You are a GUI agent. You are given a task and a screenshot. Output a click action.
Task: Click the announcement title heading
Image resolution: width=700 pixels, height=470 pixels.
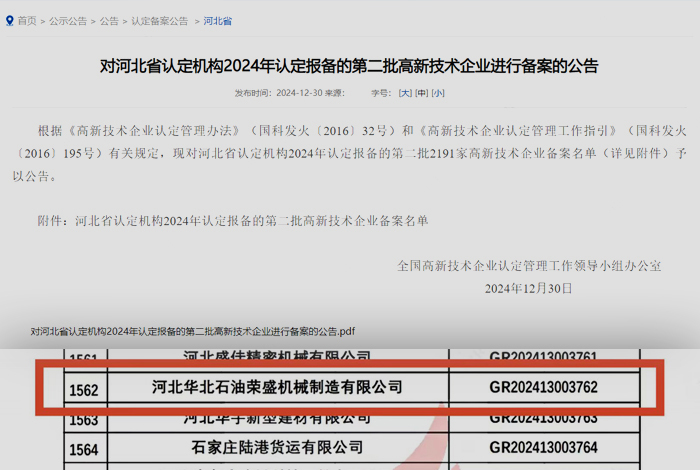click(x=349, y=66)
